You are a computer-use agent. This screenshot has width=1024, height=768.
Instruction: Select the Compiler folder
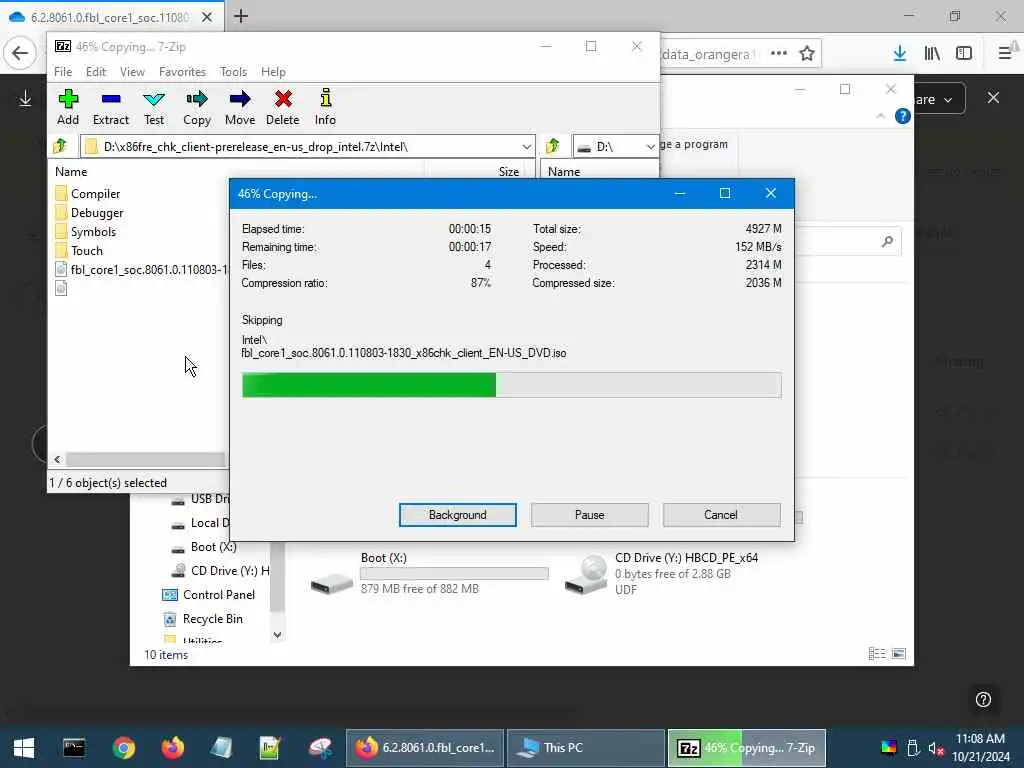click(x=88, y=193)
